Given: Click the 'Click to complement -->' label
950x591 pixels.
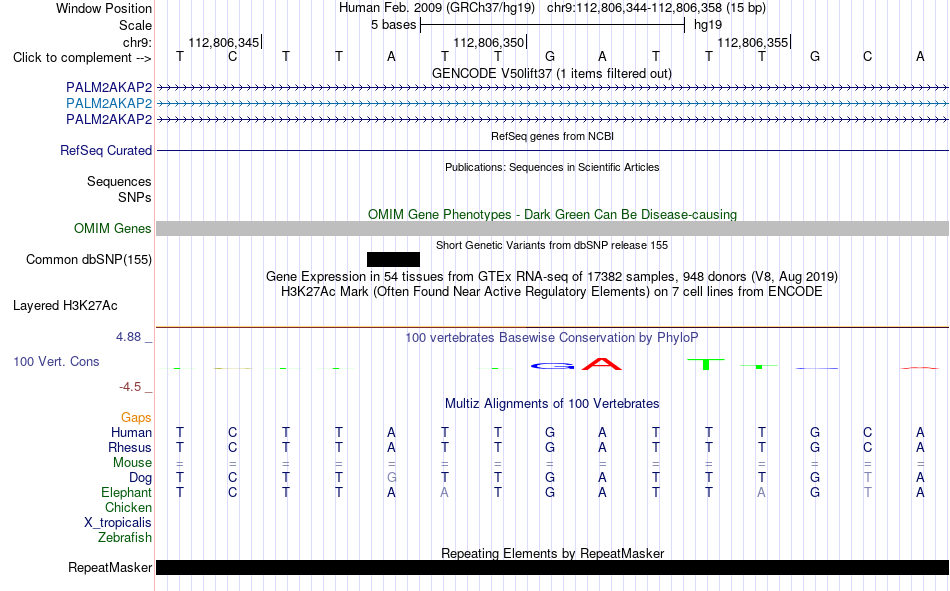Looking at the screenshot, I should 82,58.
